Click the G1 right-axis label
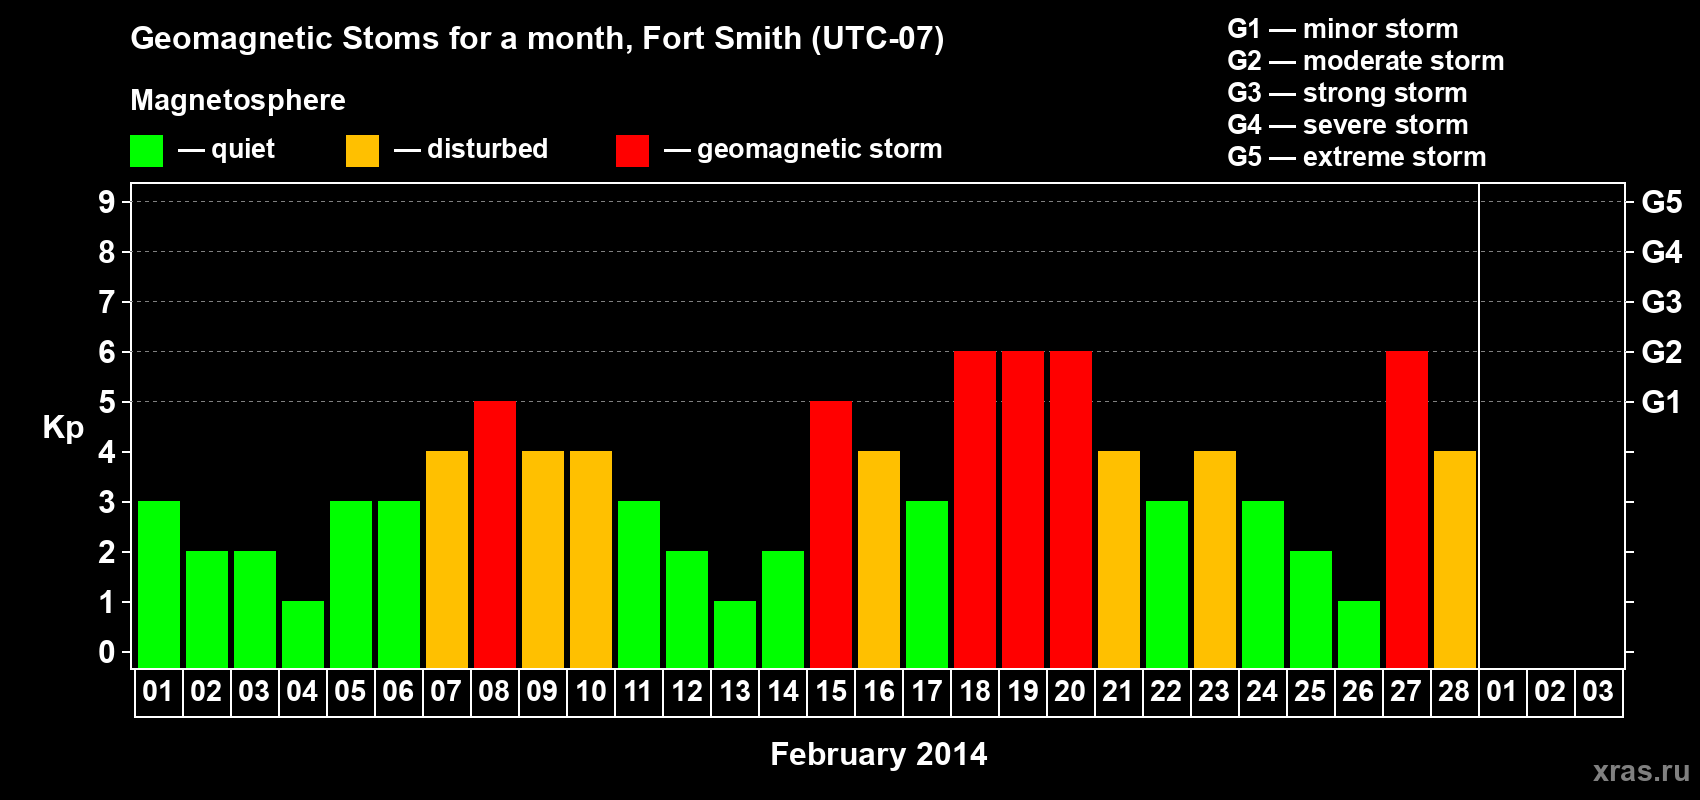This screenshot has height=800, width=1700. 1661,402
